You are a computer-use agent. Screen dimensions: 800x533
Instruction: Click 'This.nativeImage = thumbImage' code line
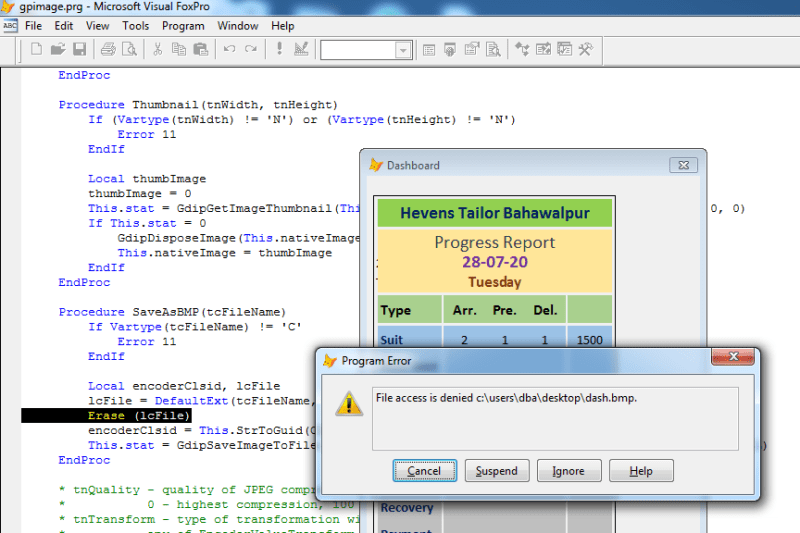coord(224,252)
